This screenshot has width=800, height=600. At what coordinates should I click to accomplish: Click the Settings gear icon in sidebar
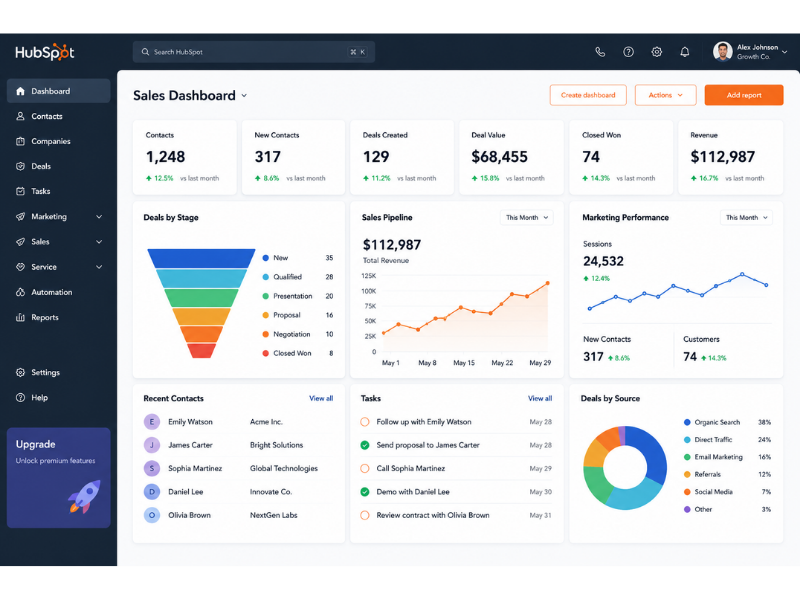[x=20, y=372]
